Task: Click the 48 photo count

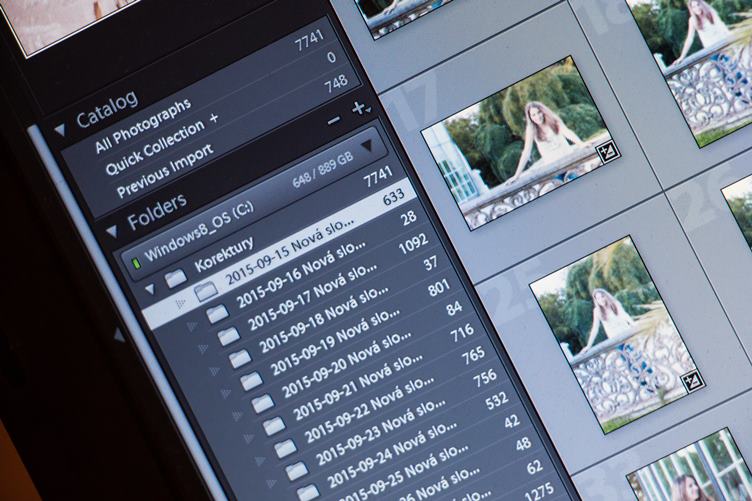Action: (523, 444)
